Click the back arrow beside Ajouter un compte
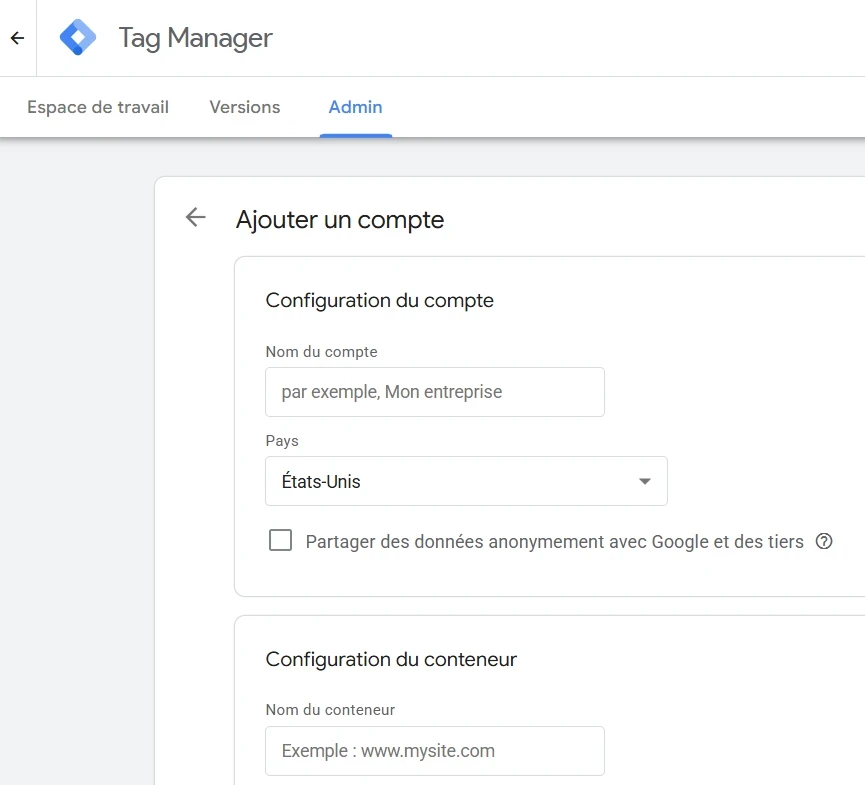 [195, 217]
